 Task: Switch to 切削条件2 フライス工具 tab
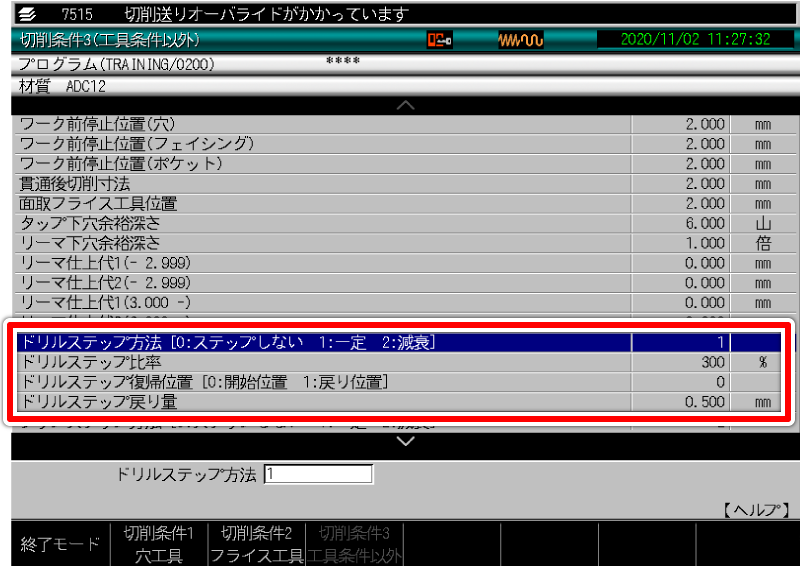[256, 543]
